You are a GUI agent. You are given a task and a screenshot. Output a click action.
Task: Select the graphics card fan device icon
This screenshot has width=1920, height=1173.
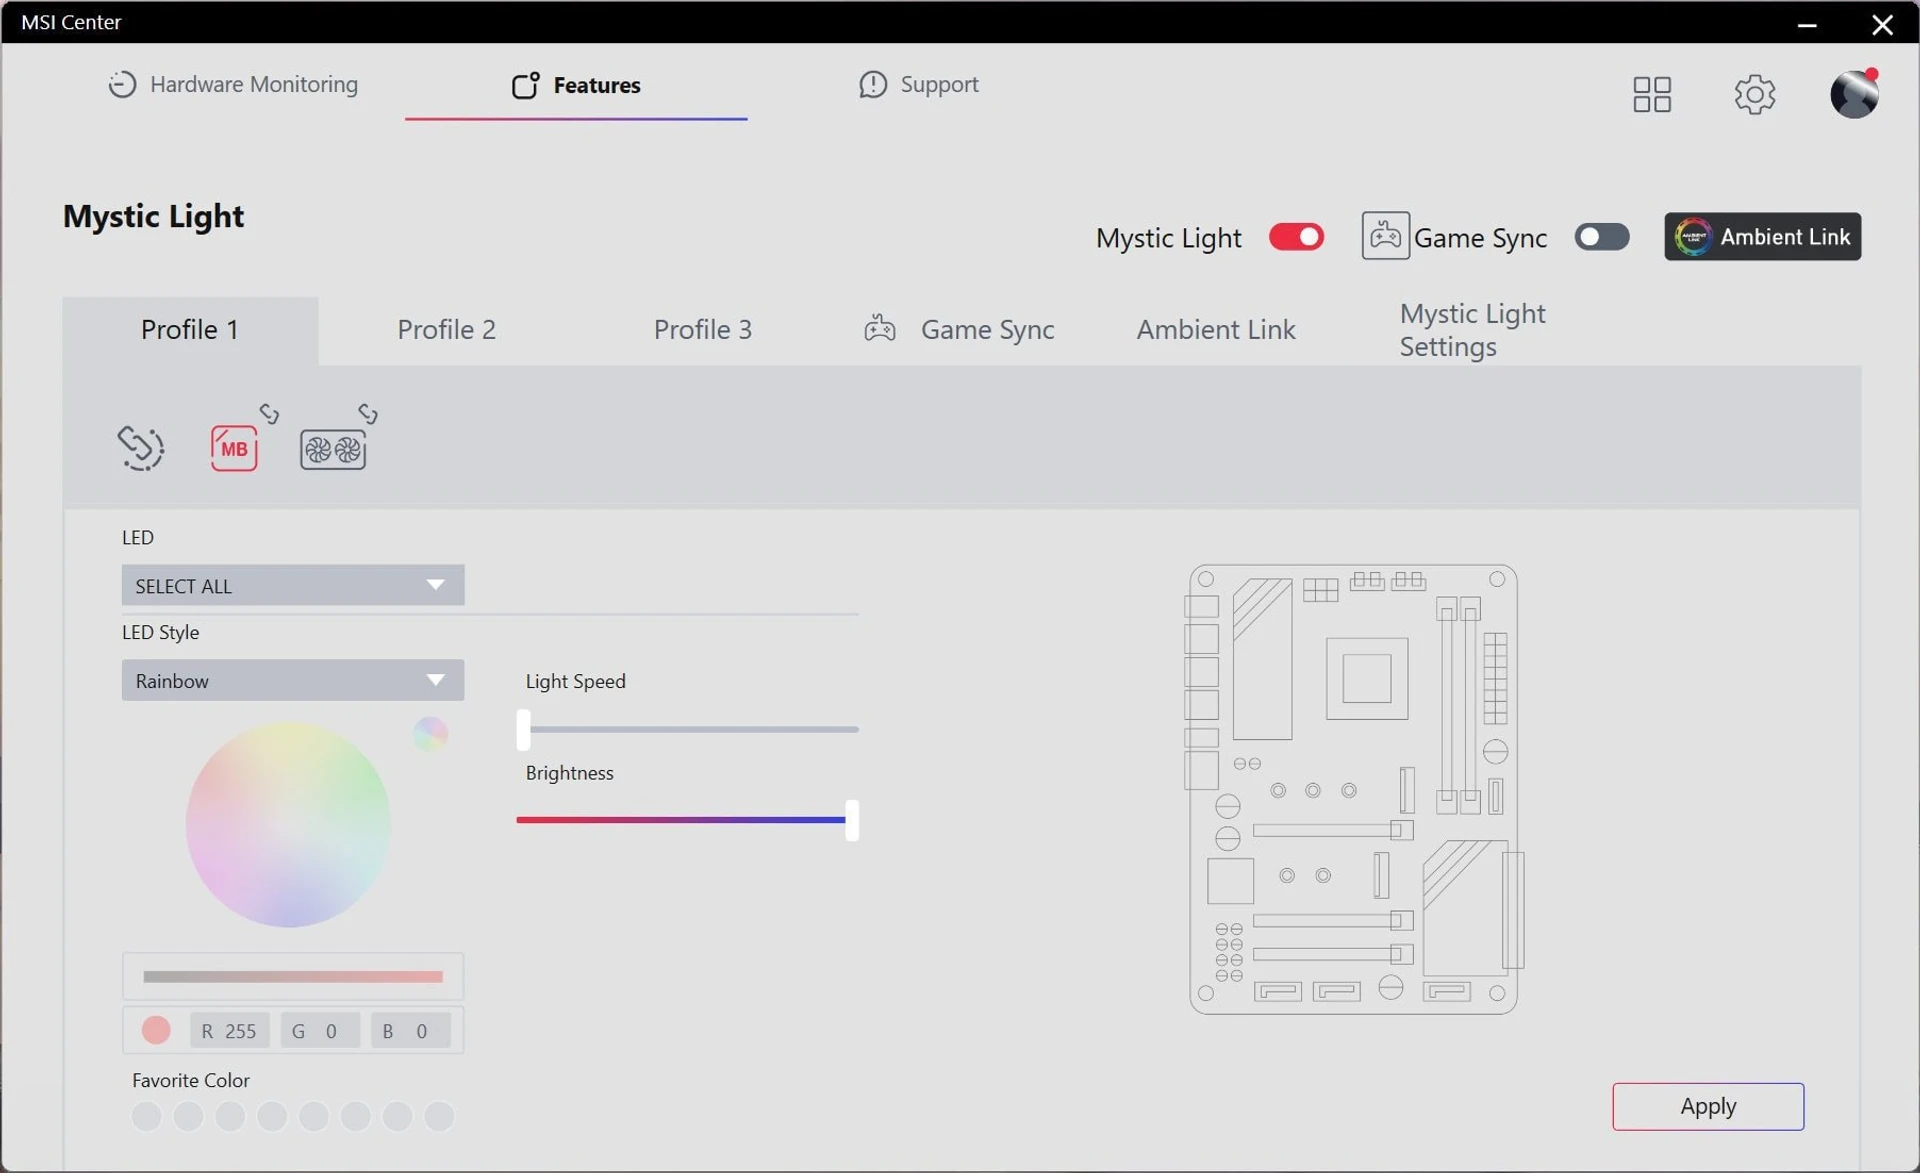point(333,450)
